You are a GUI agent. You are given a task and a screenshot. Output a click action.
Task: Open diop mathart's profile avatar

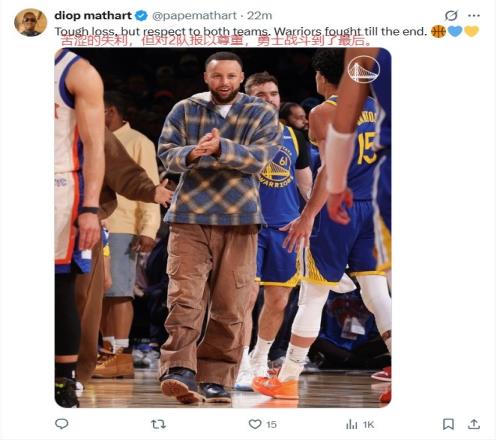tap(31, 22)
